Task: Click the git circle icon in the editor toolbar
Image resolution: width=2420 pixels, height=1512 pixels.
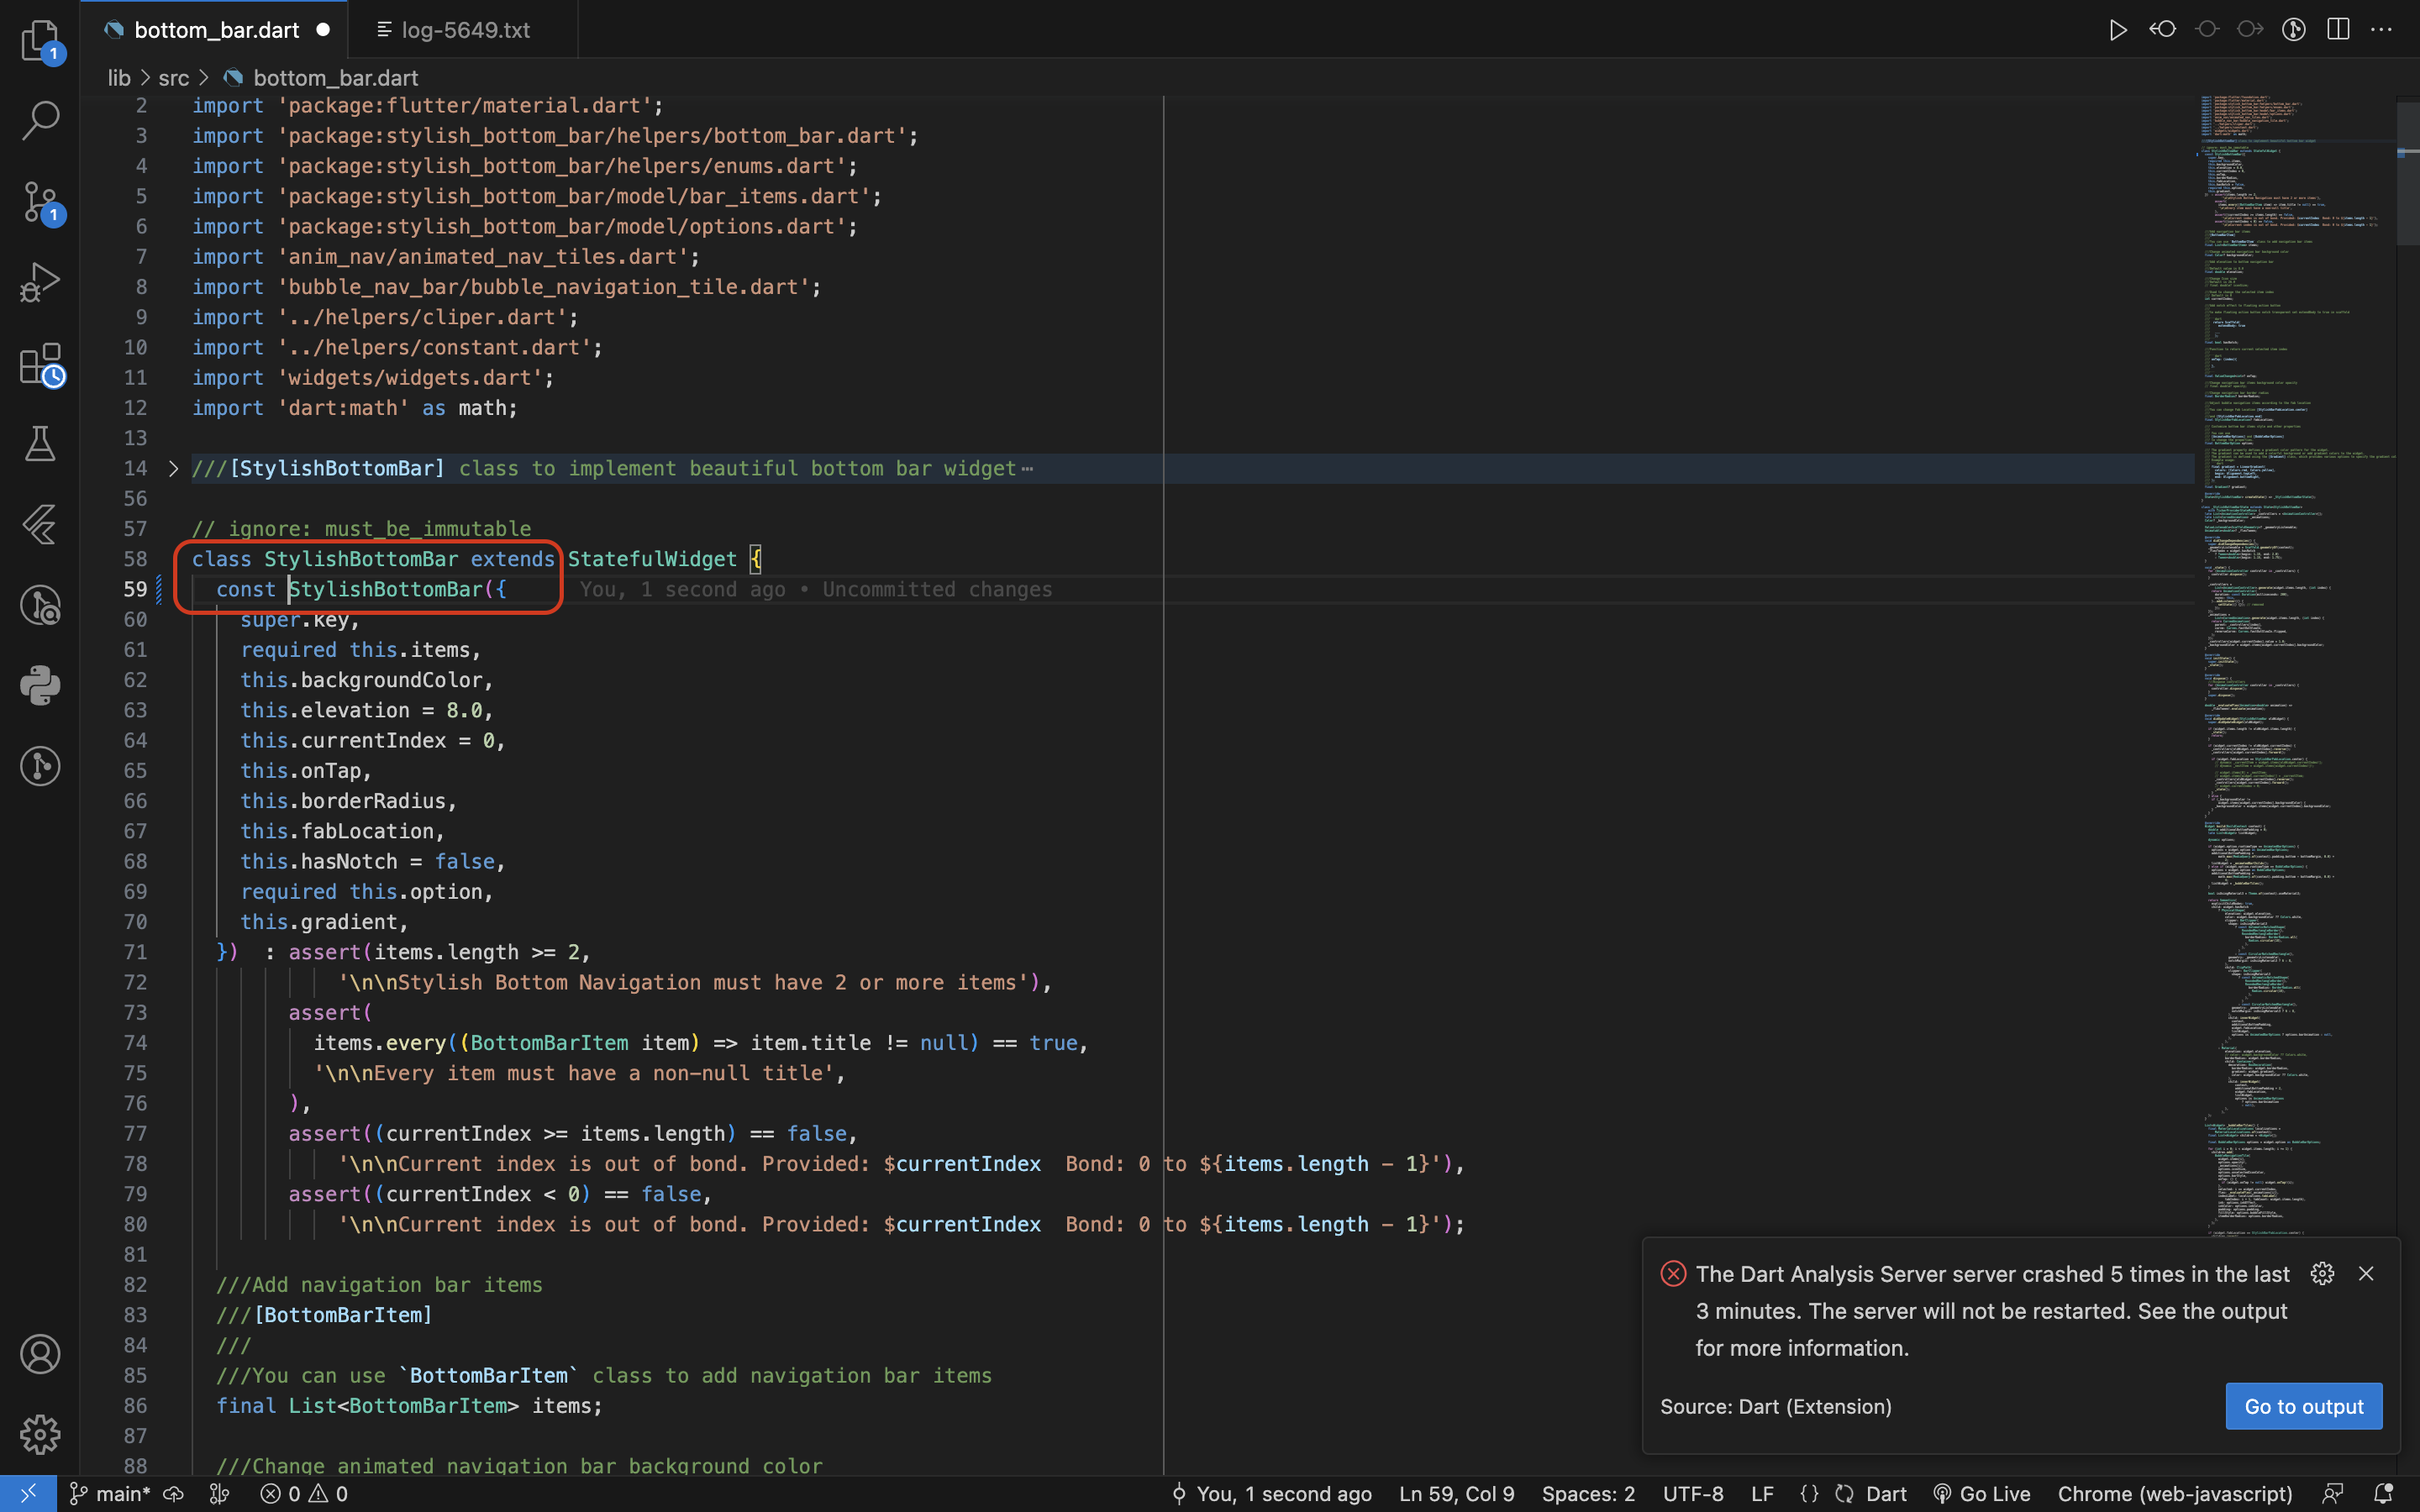Action: [x=2294, y=30]
